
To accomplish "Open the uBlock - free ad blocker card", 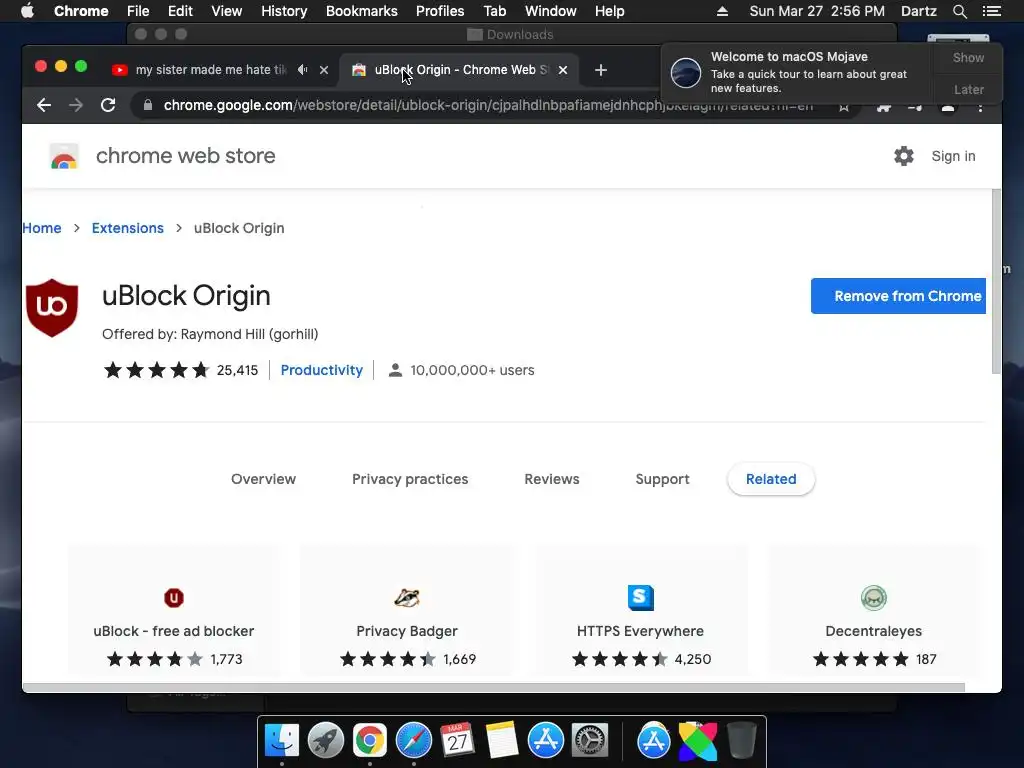I will pyautogui.click(x=174, y=611).
